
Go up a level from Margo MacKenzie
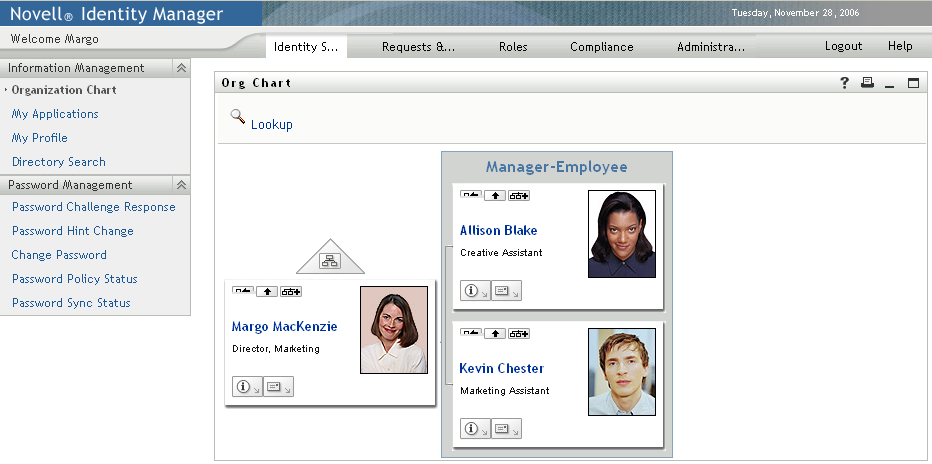267,291
